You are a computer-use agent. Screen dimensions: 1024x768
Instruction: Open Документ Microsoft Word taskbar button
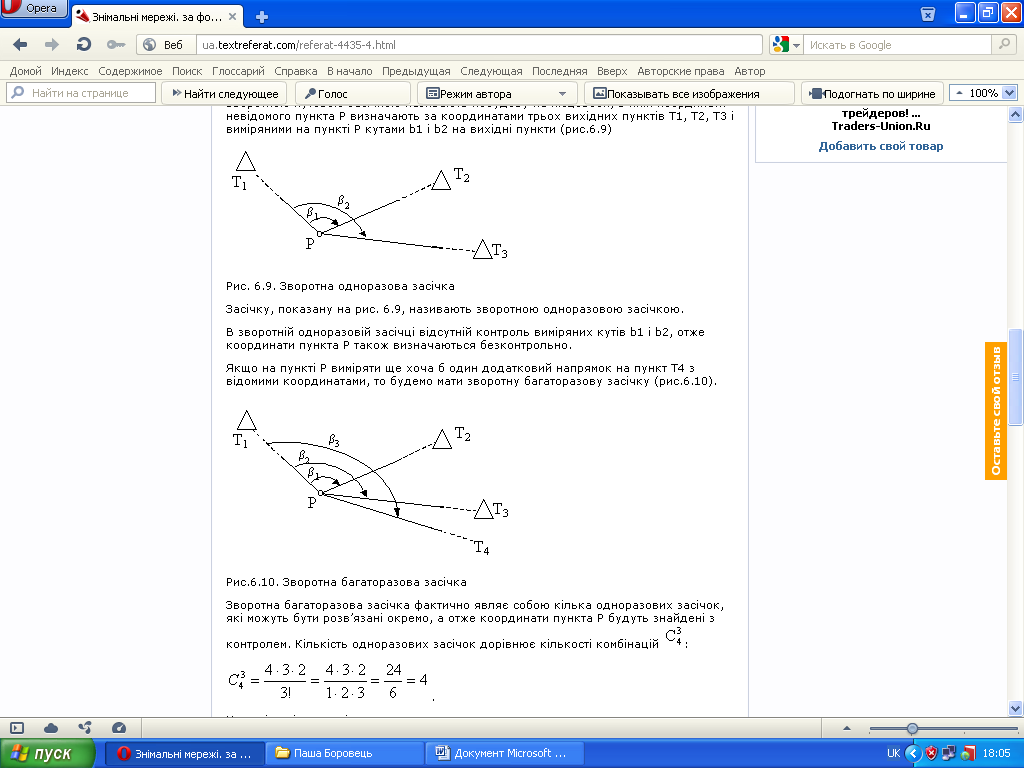[503, 754]
